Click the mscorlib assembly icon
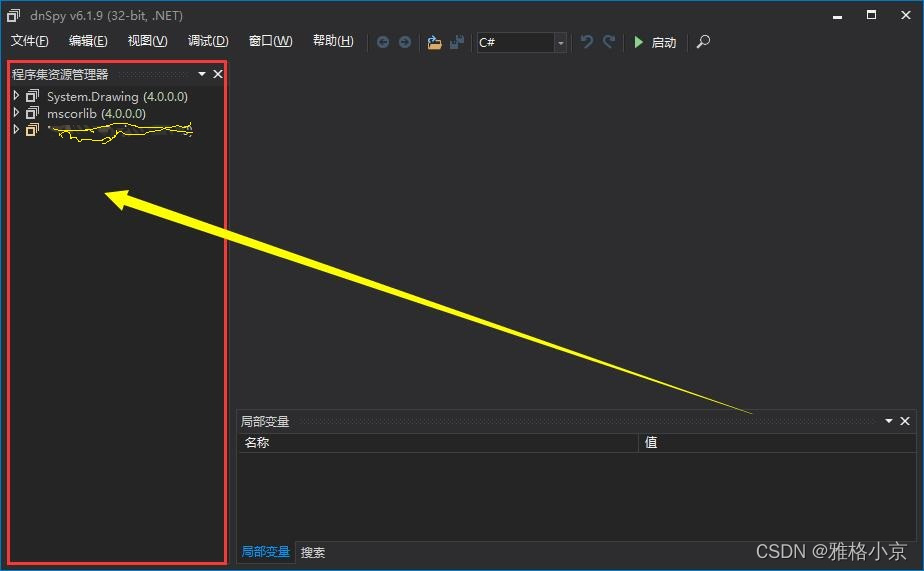 tap(32, 113)
